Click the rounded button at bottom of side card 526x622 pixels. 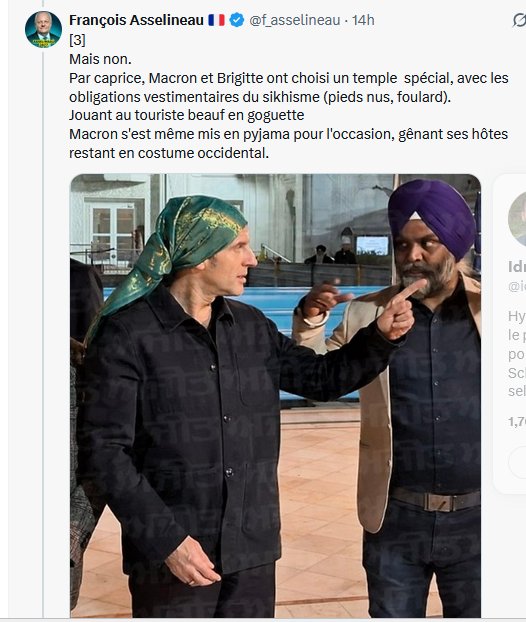[x=517, y=463]
